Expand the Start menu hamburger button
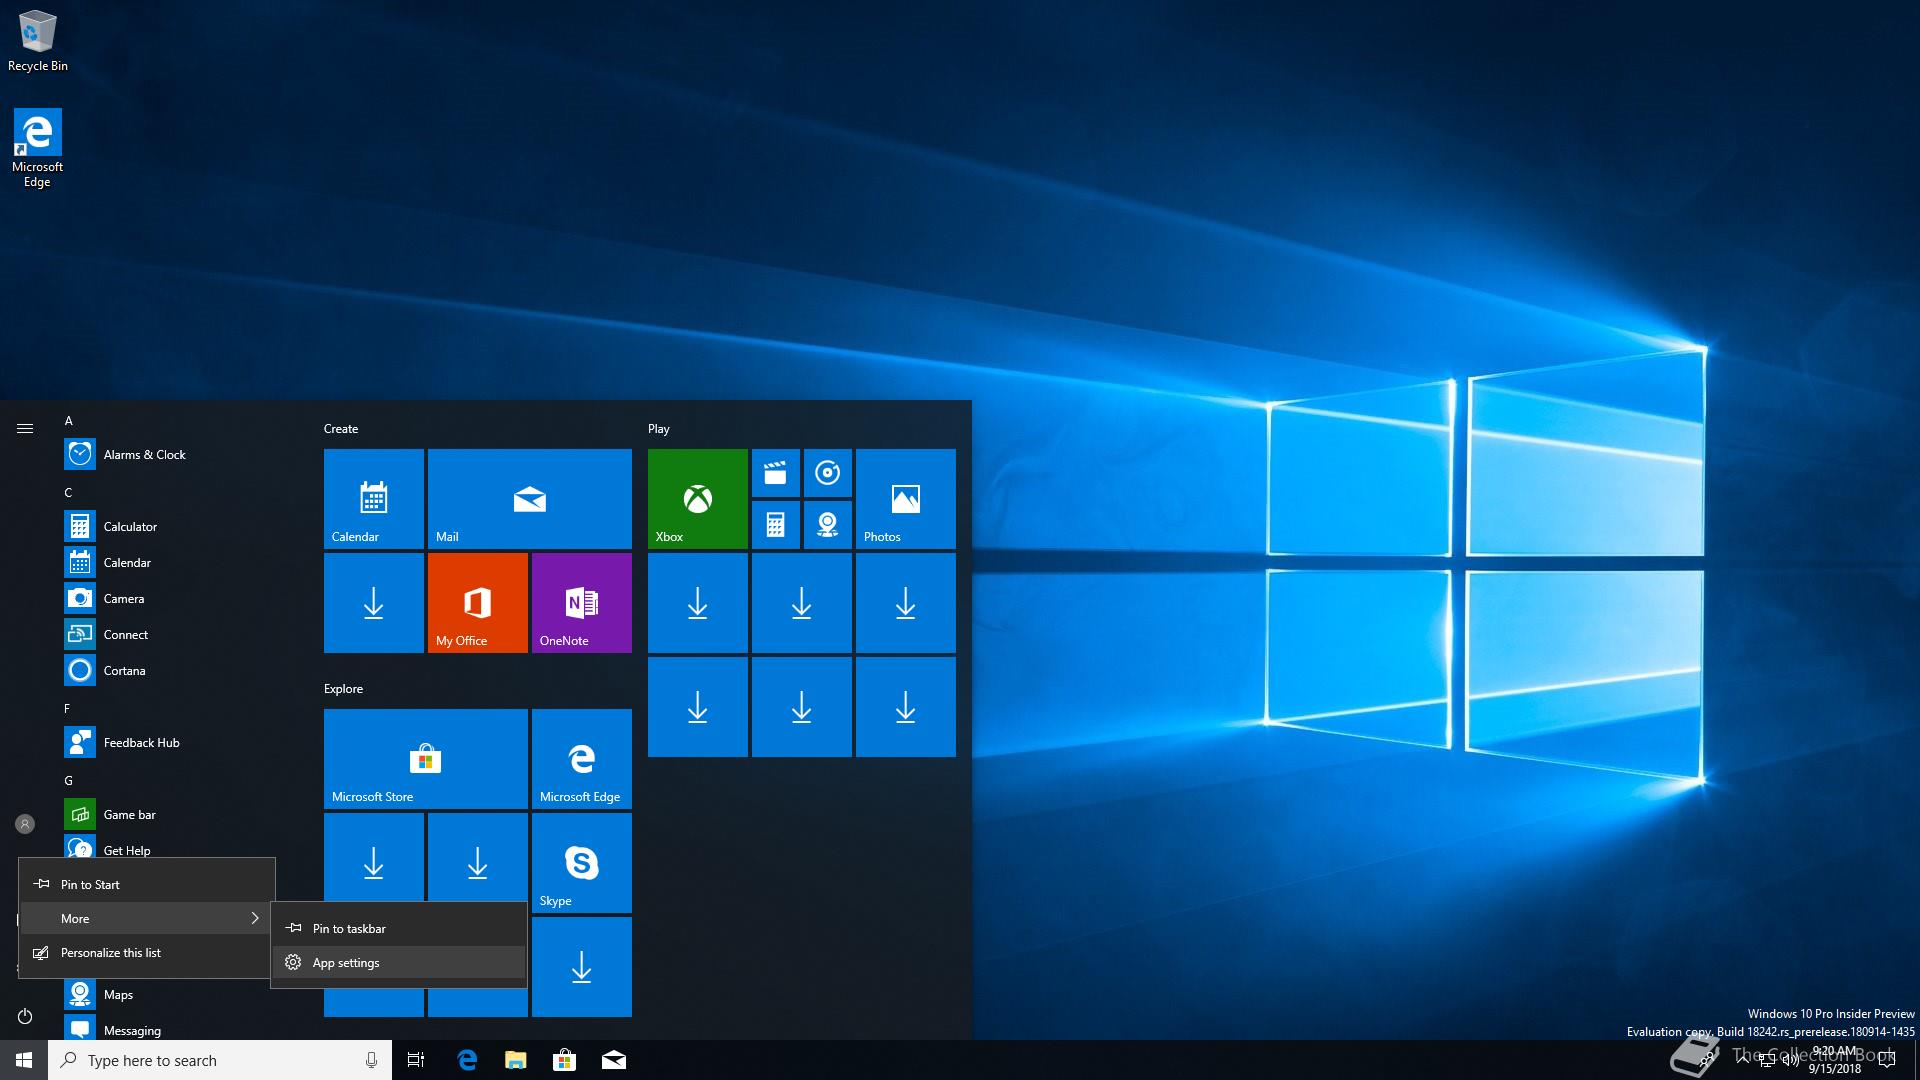The height and width of the screenshot is (1080, 1920). pos(25,428)
